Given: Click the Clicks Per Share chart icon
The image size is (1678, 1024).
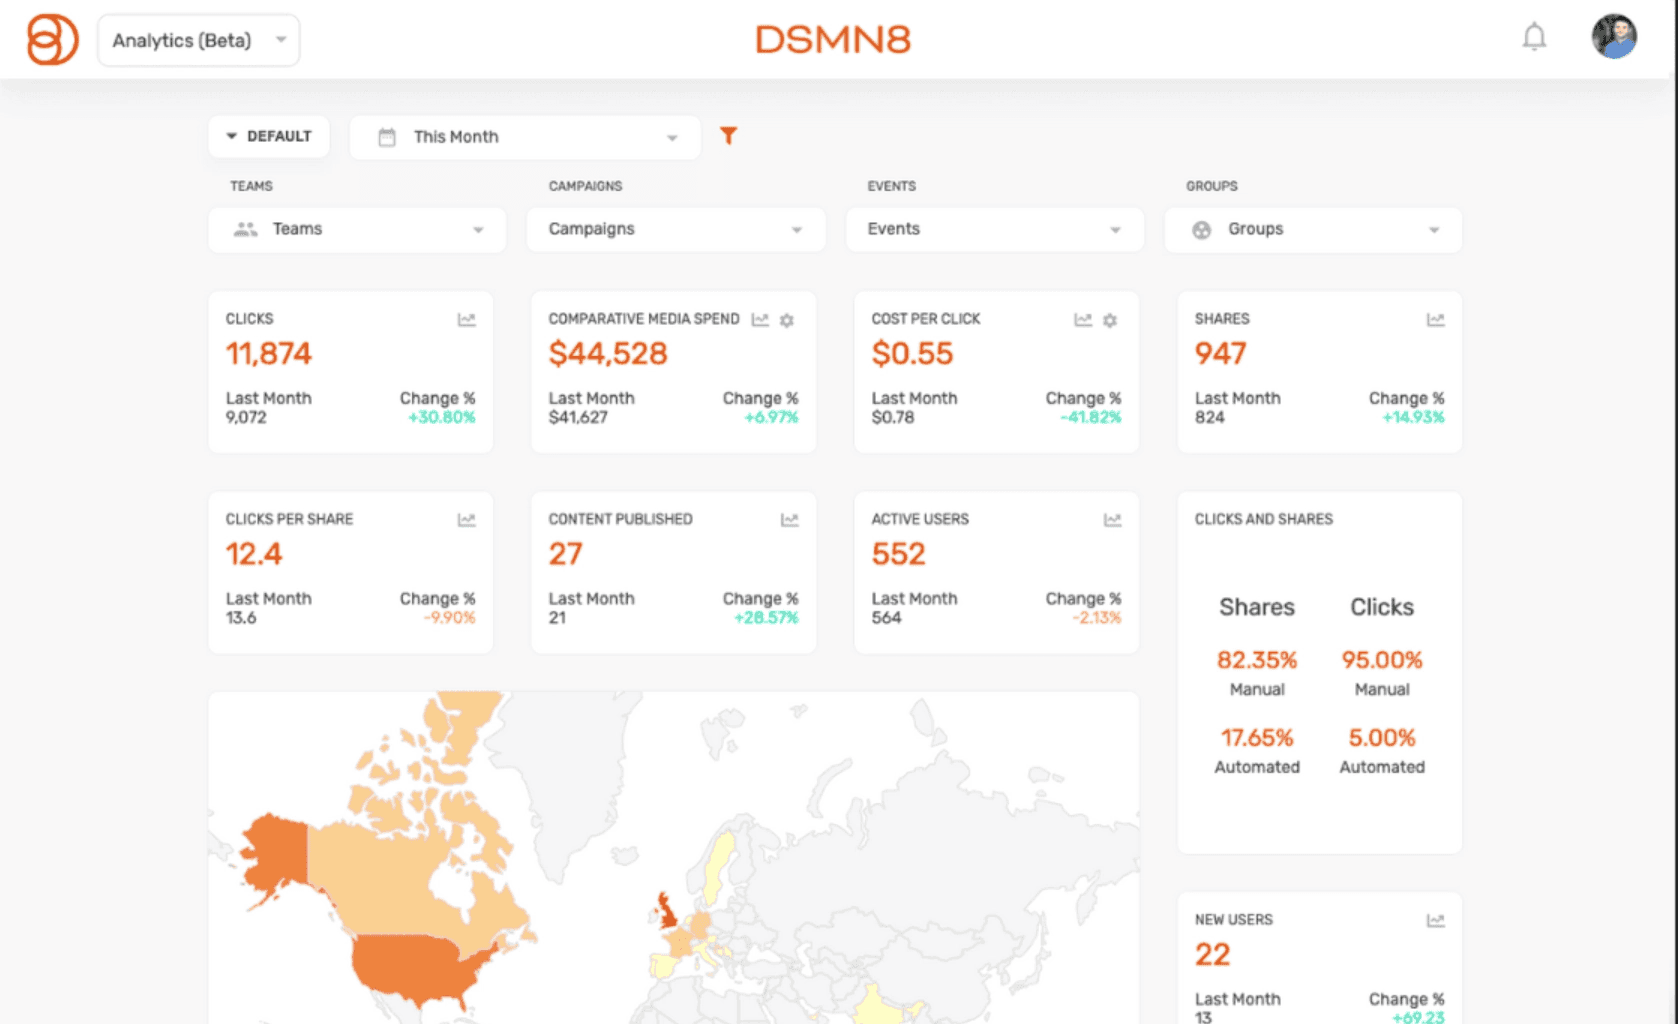Looking at the screenshot, I should point(466,520).
